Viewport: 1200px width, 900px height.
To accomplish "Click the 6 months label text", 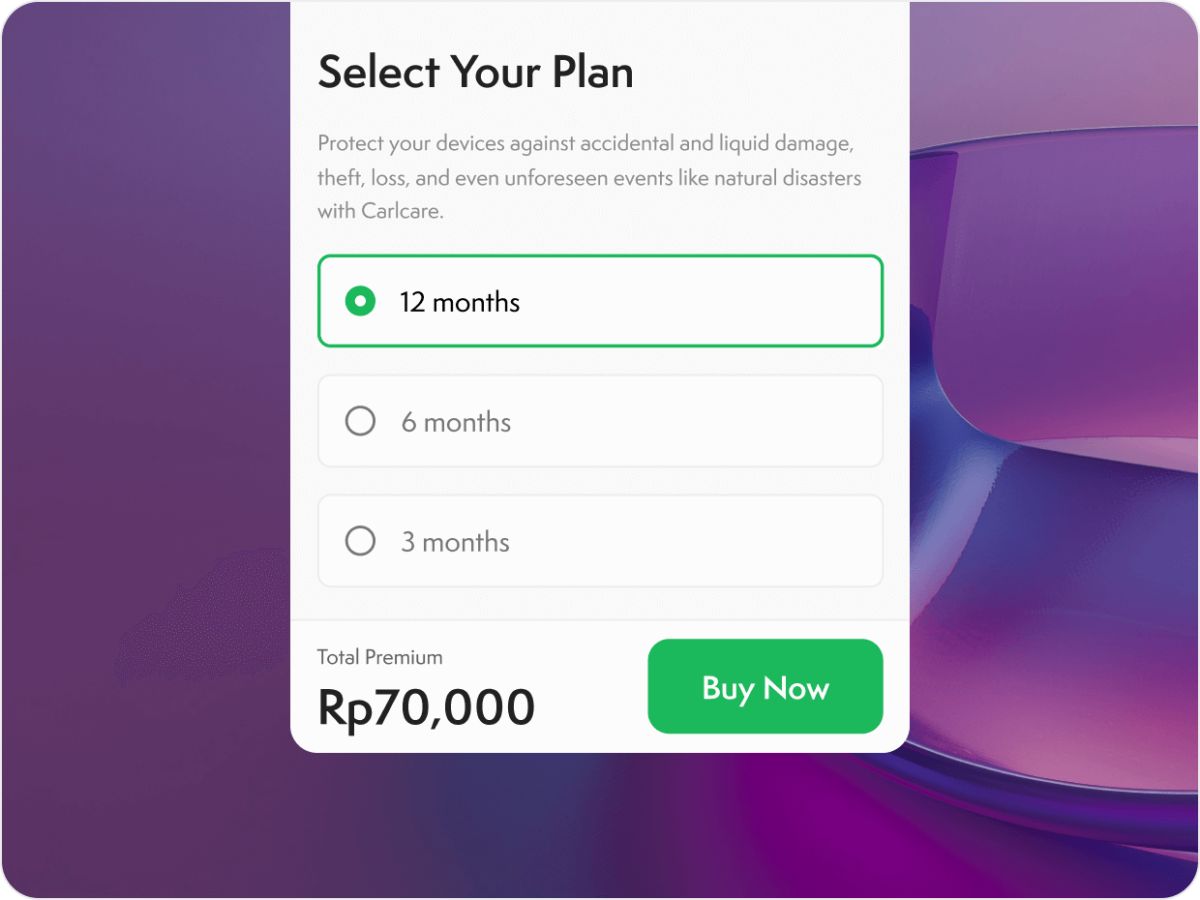I will pyautogui.click(x=456, y=421).
